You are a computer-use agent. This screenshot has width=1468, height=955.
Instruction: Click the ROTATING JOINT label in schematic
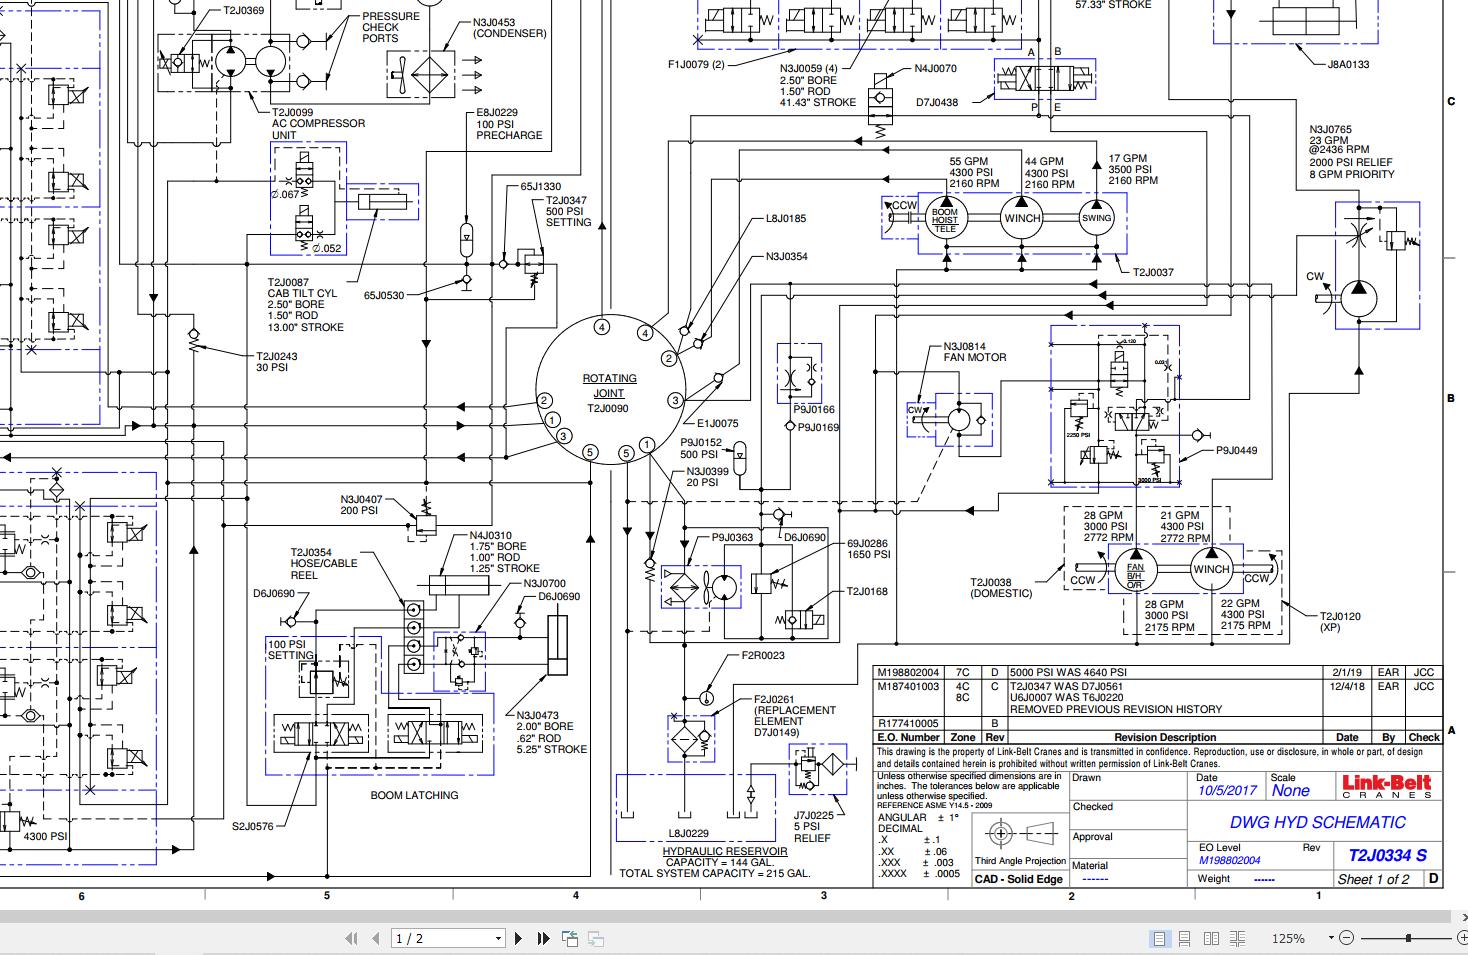(x=609, y=386)
